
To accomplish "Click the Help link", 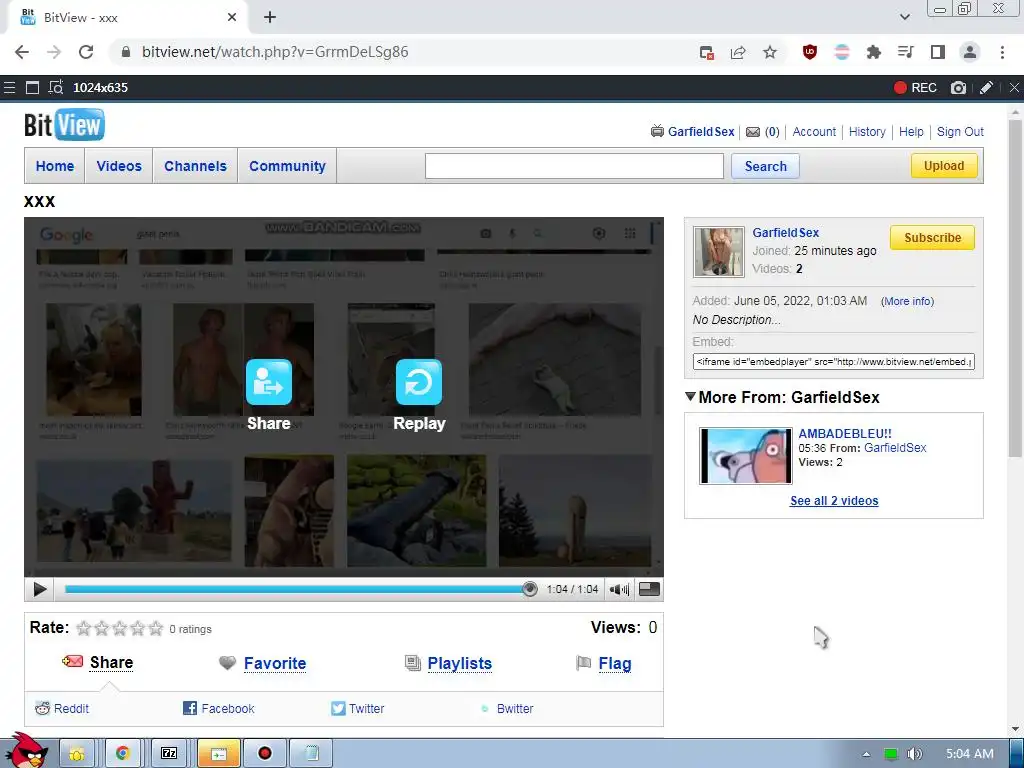I will (x=911, y=132).
